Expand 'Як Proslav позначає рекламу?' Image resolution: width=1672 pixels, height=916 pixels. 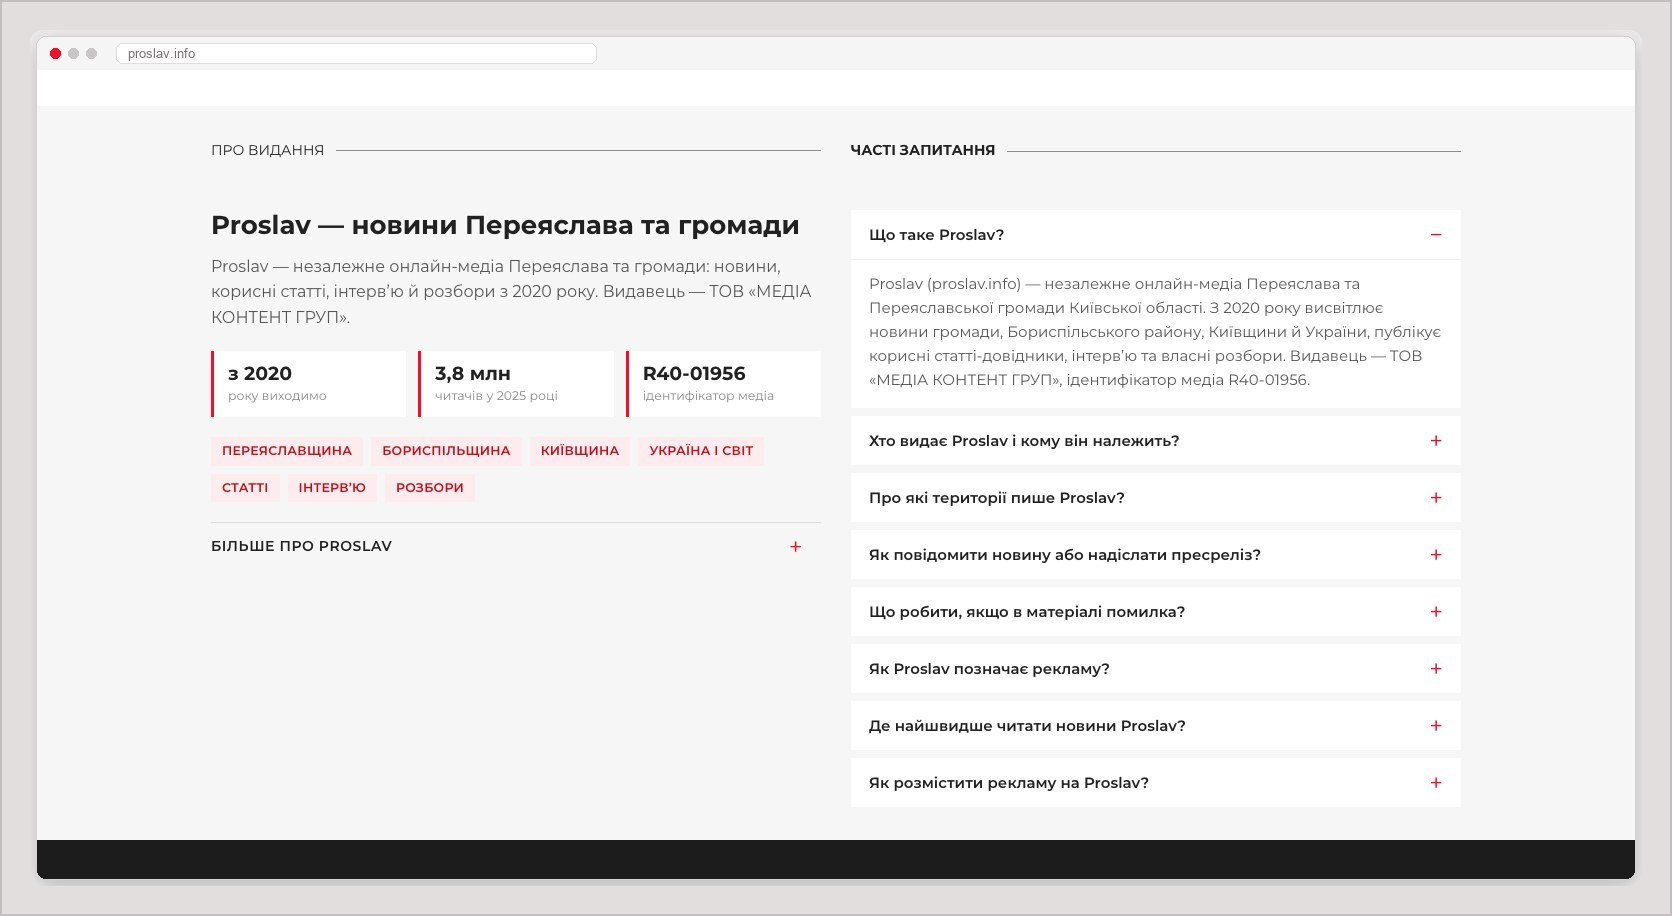1155,669
